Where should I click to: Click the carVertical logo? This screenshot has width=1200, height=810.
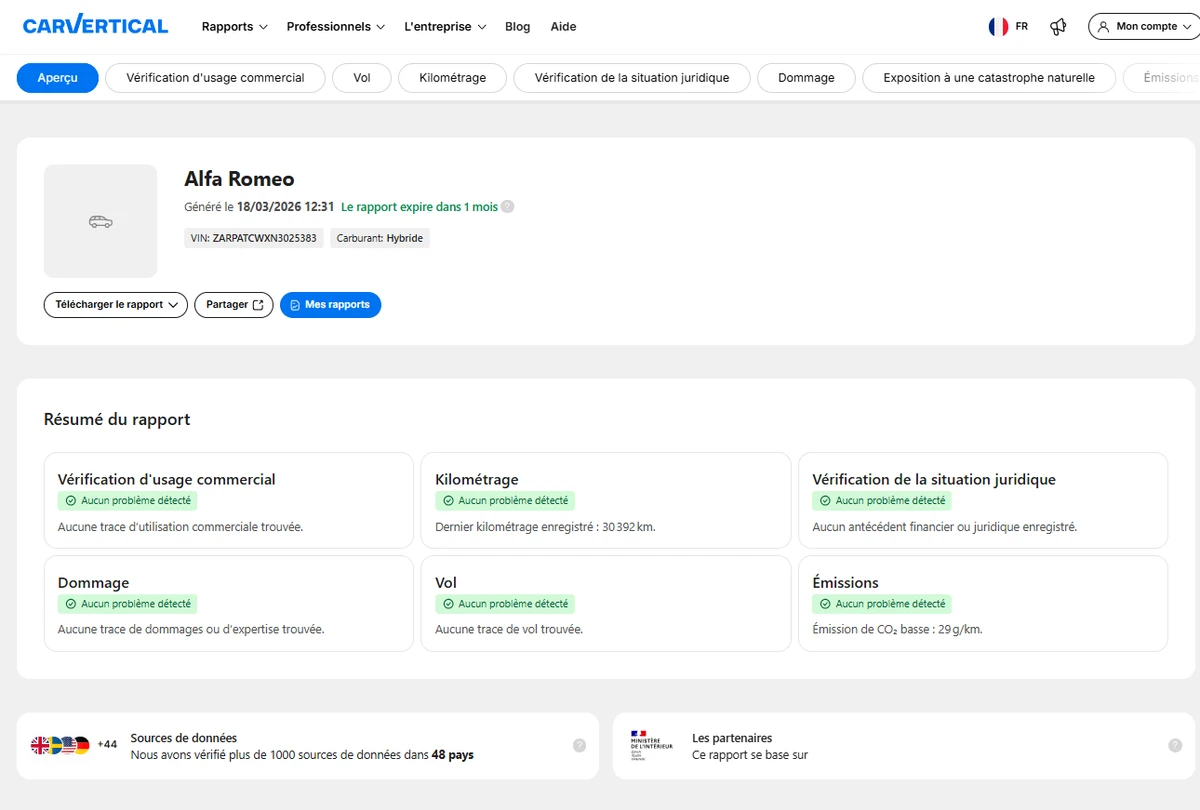(95, 26)
